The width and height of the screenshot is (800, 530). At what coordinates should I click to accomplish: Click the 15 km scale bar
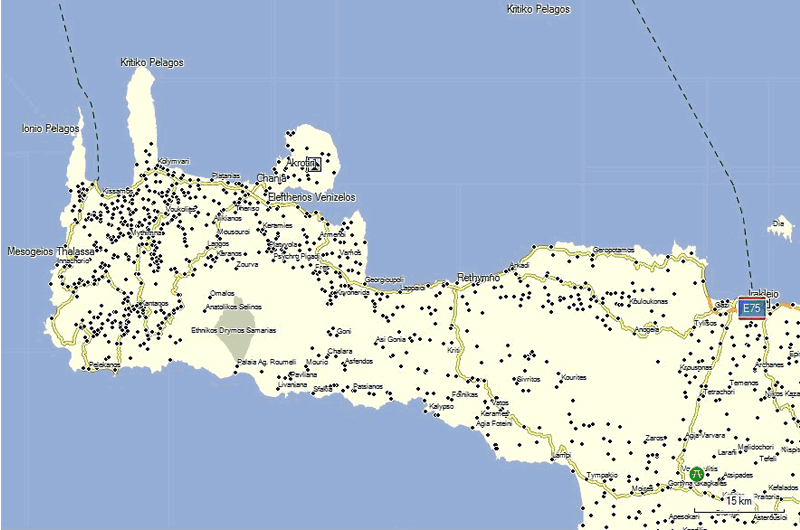coord(739,502)
